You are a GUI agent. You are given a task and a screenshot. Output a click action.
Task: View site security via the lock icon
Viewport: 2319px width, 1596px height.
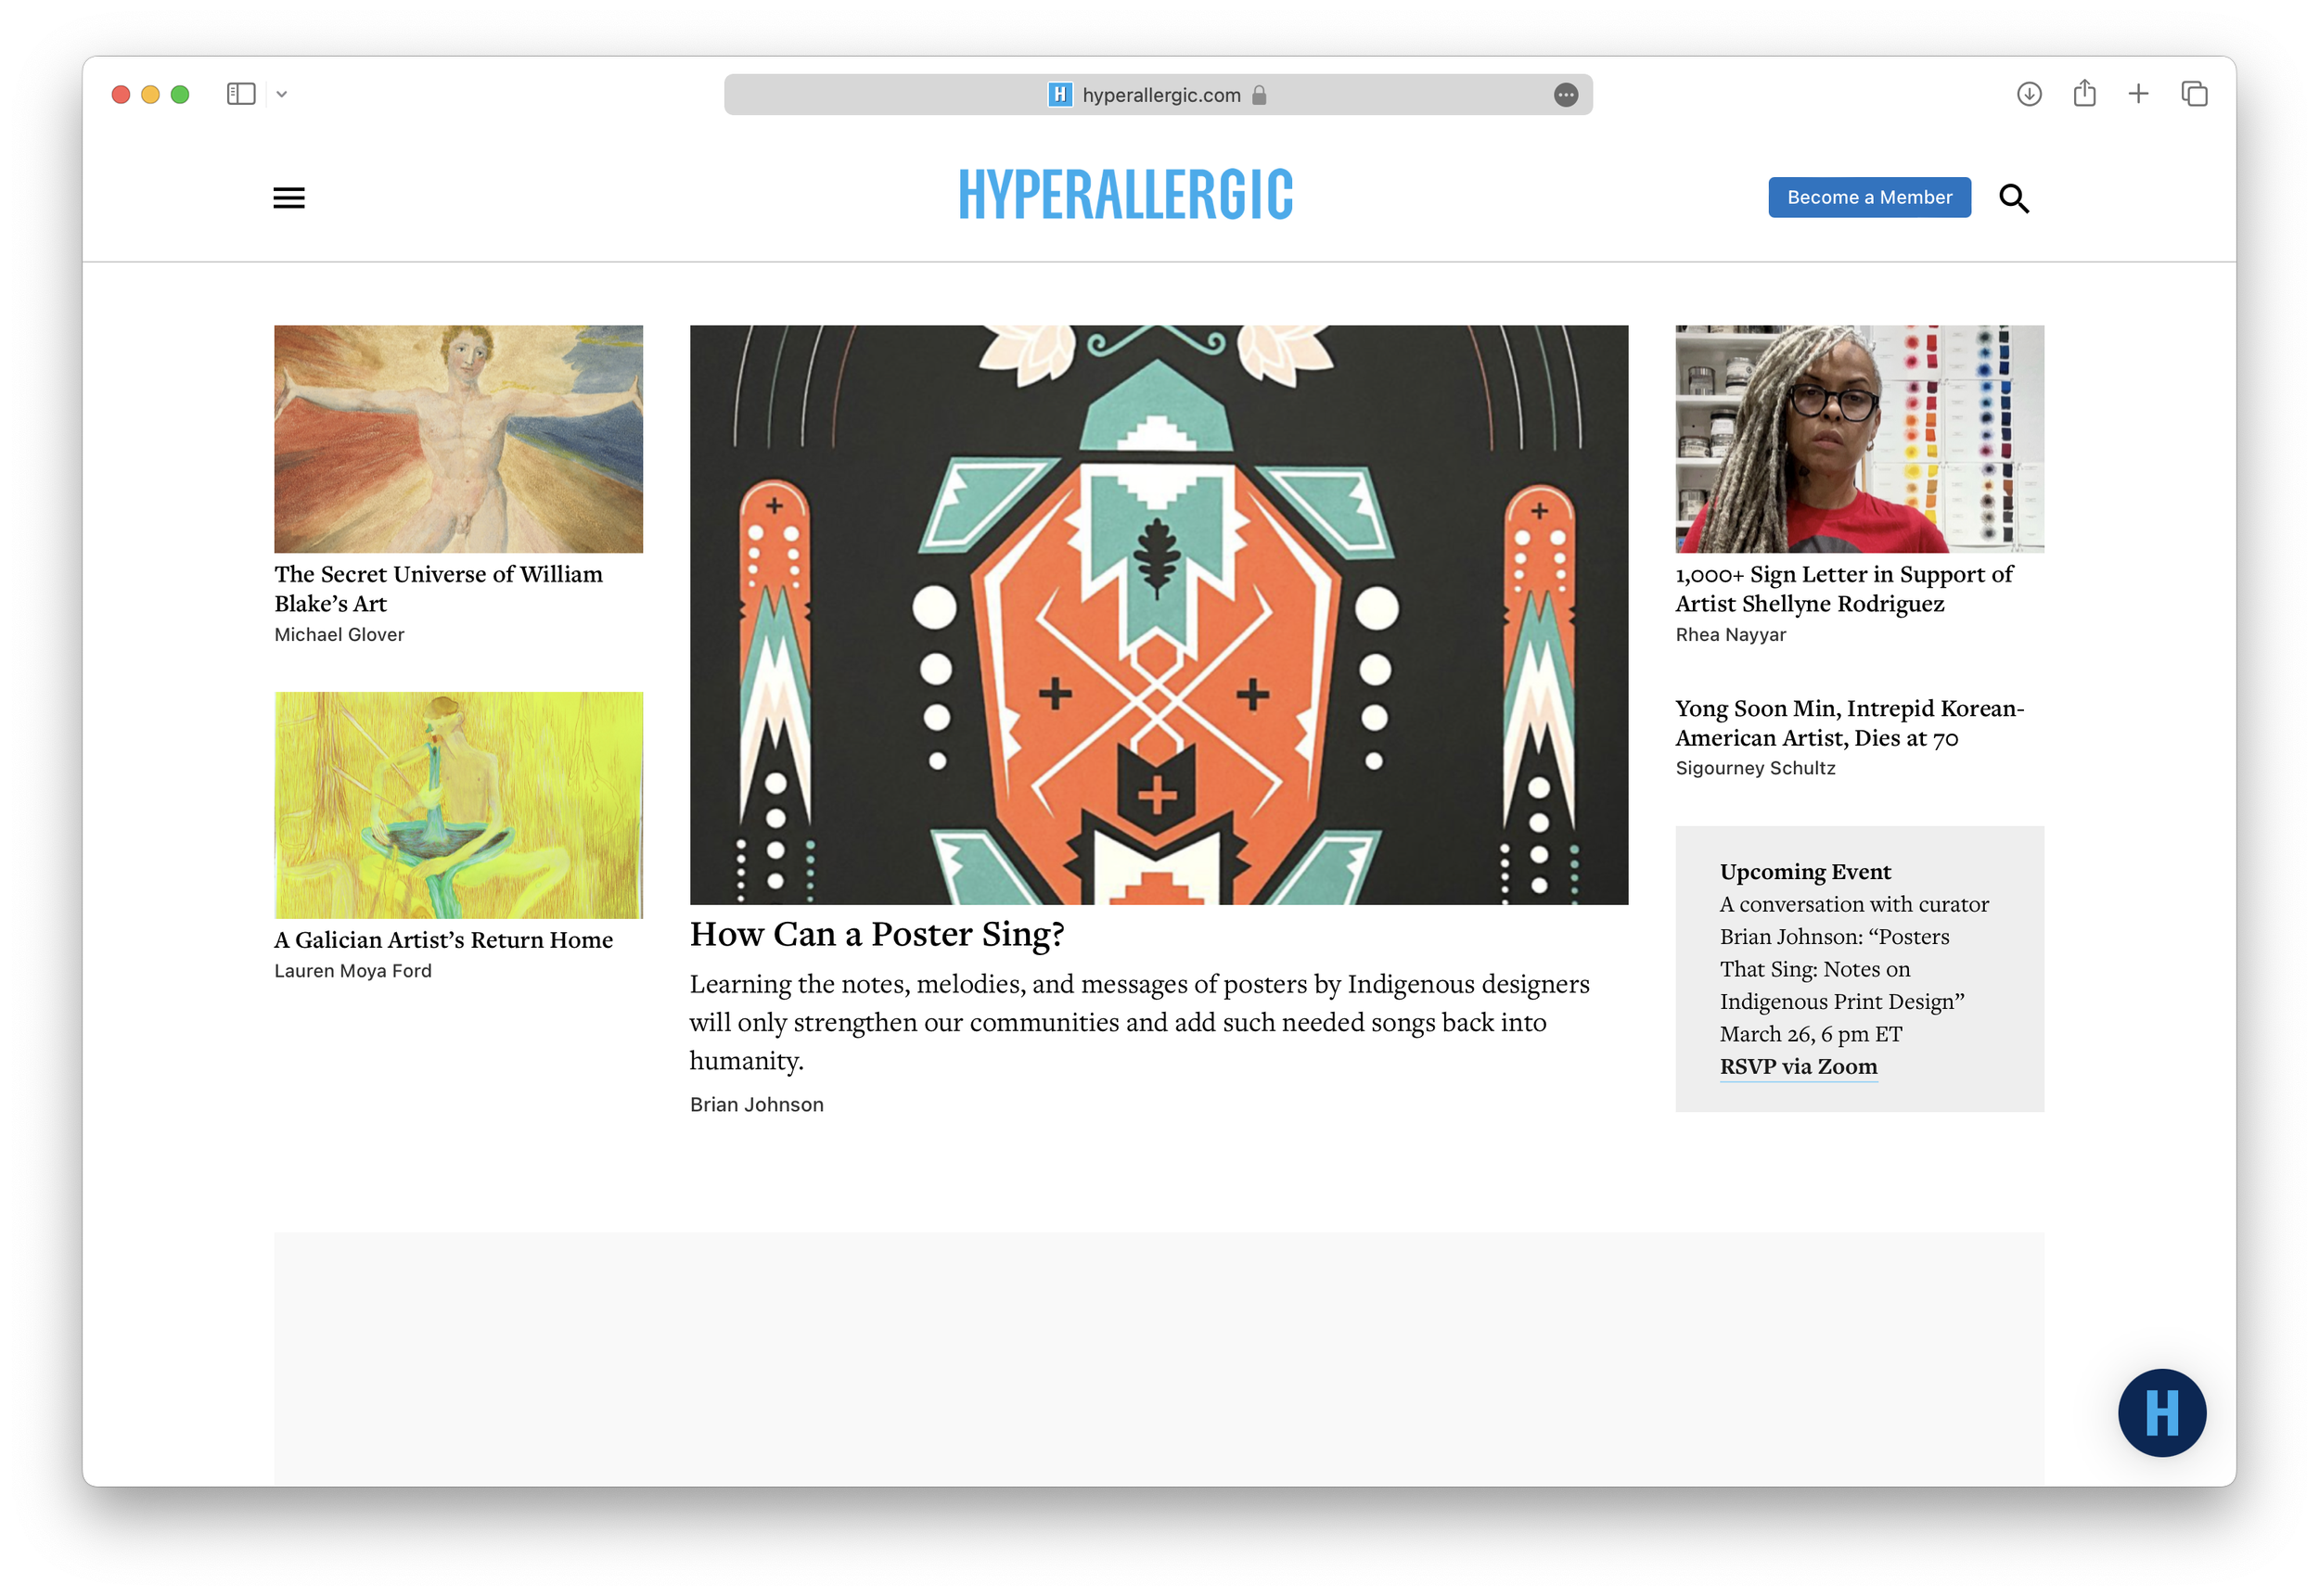[x=1258, y=95]
